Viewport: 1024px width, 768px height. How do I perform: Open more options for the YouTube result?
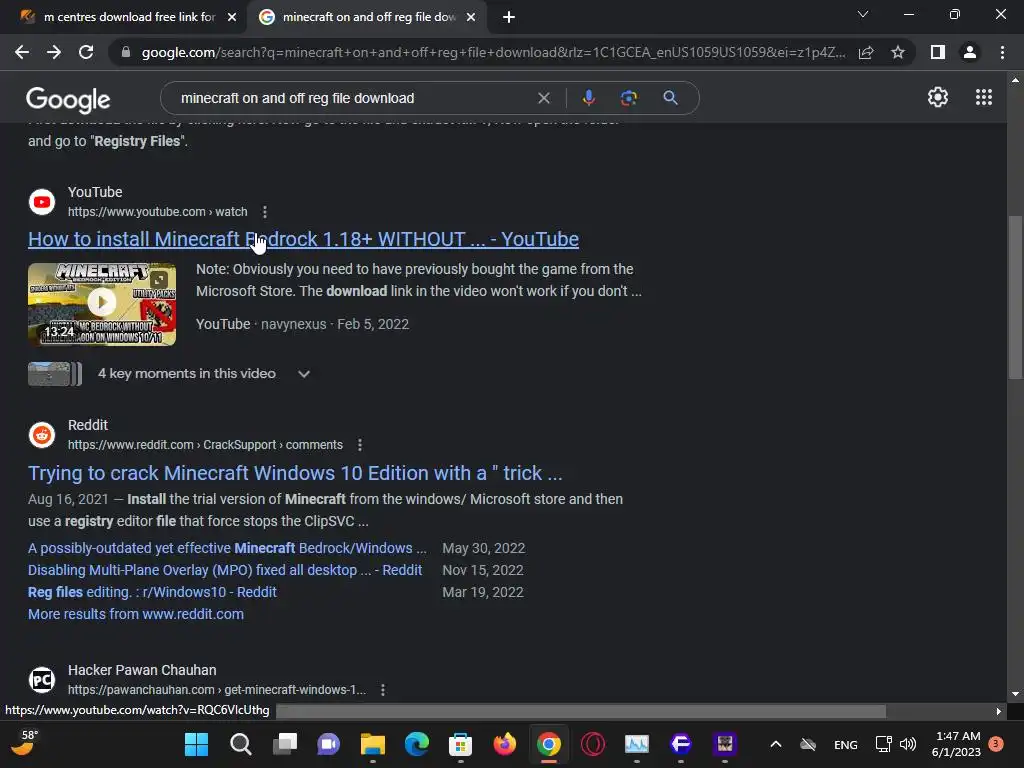point(264,212)
